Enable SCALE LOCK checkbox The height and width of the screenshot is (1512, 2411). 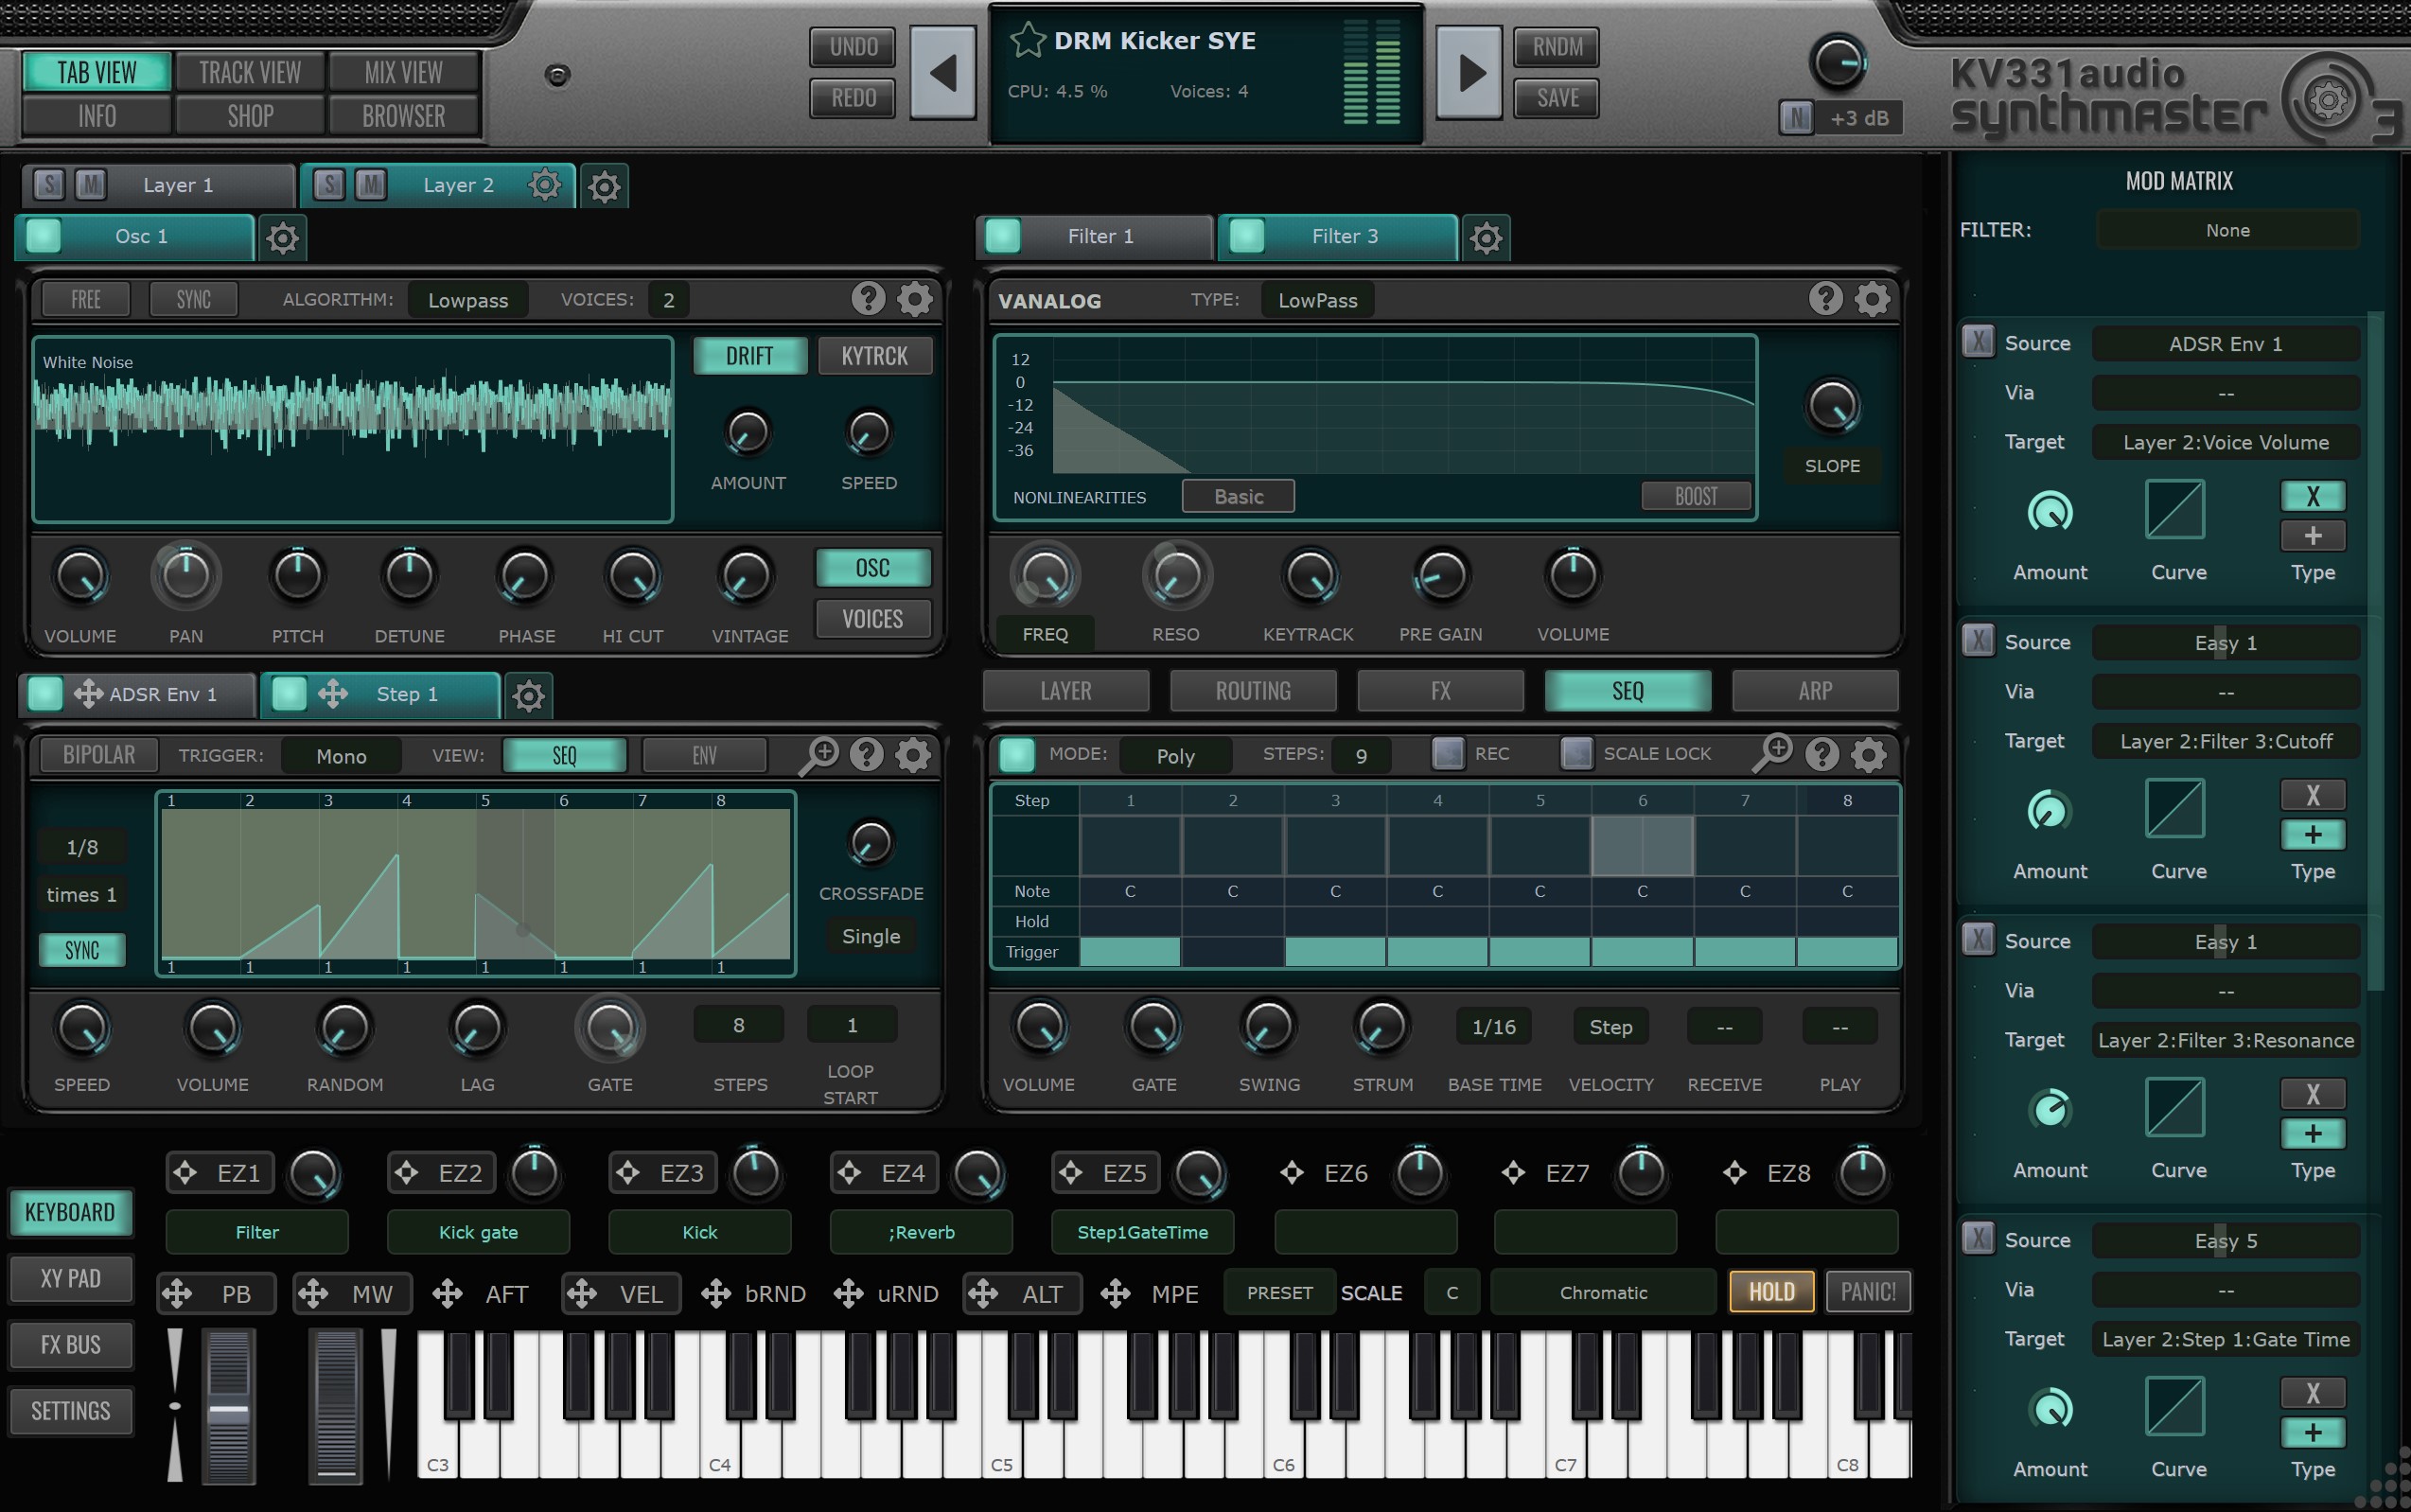pos(1576,752)
